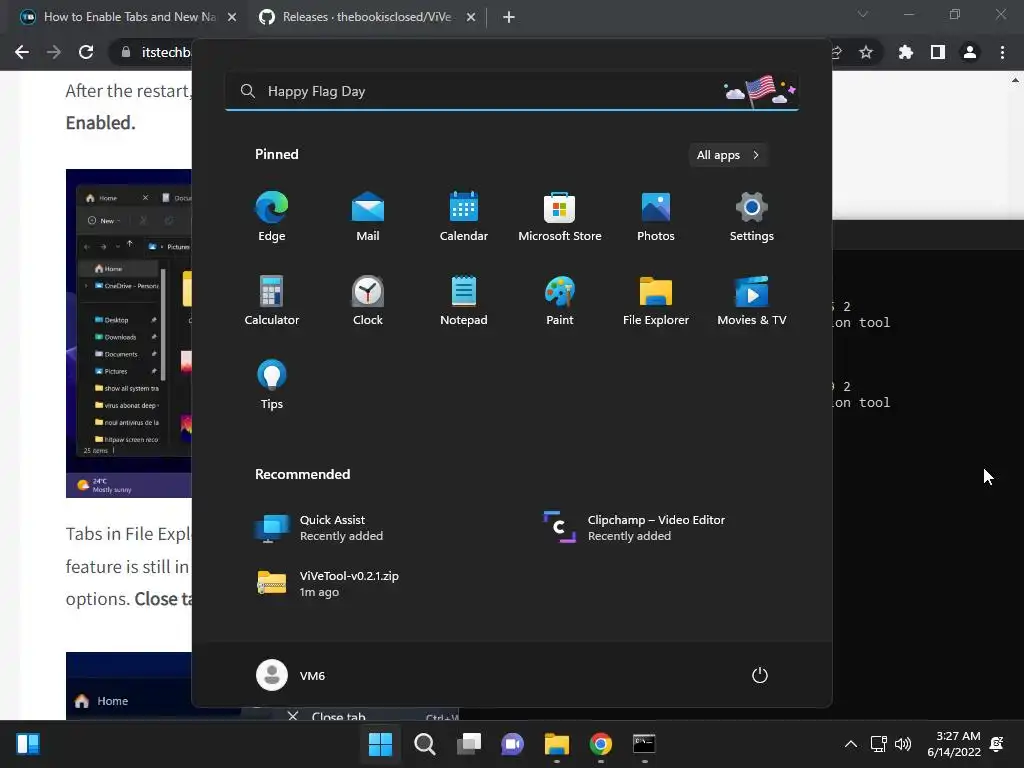Open Chat from the taskbar

point(513,744)
